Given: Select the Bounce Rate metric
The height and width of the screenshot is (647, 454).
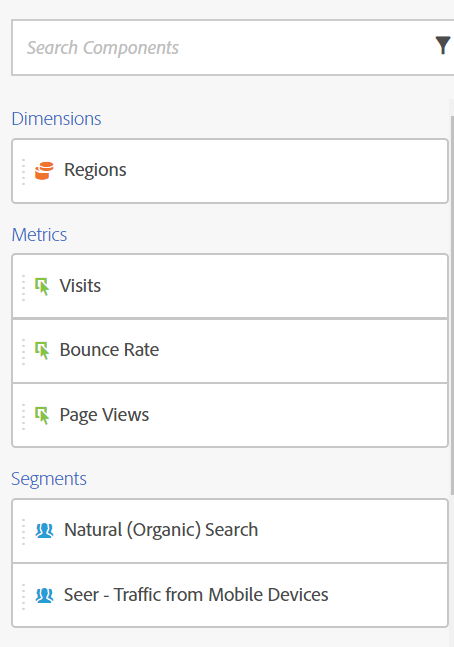Looking at the screenshot, I should click(x=230, y=351).
